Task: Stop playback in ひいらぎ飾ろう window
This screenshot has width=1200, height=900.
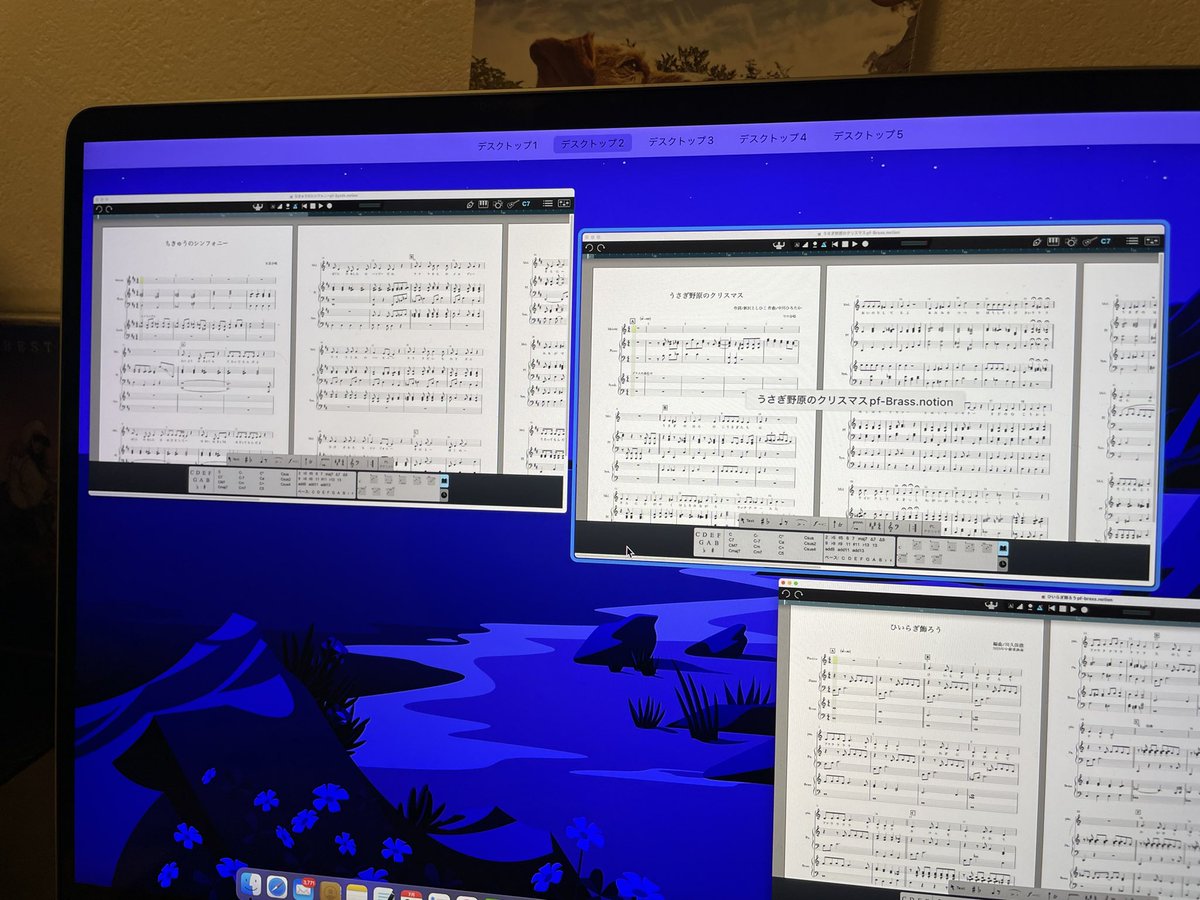Action: pos(1063,608)
